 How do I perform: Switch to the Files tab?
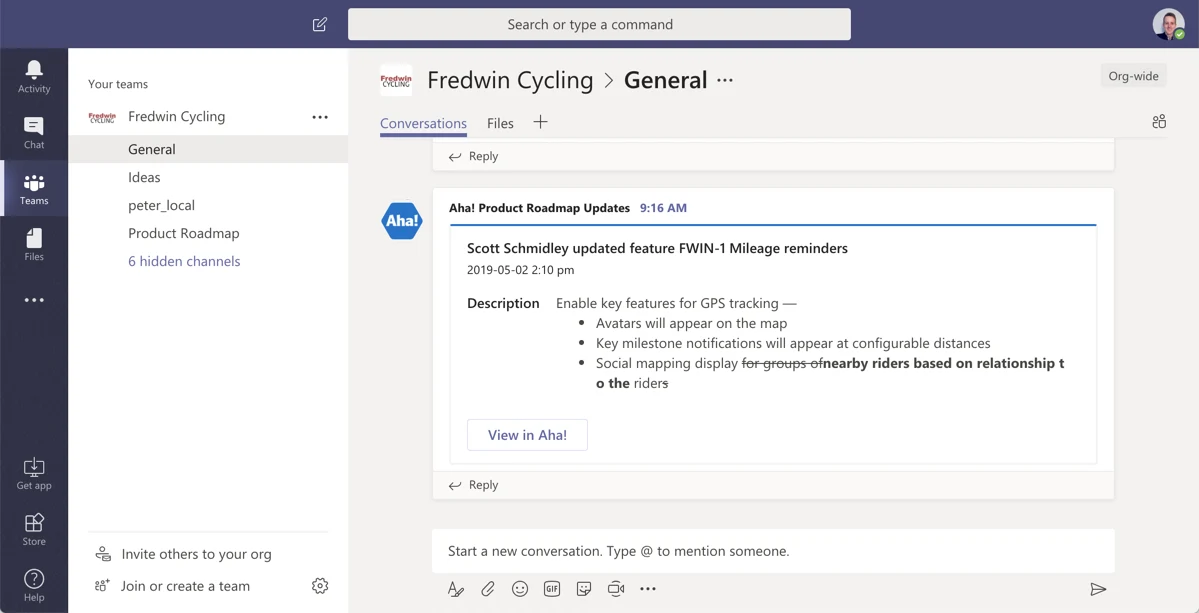point(500,123)
